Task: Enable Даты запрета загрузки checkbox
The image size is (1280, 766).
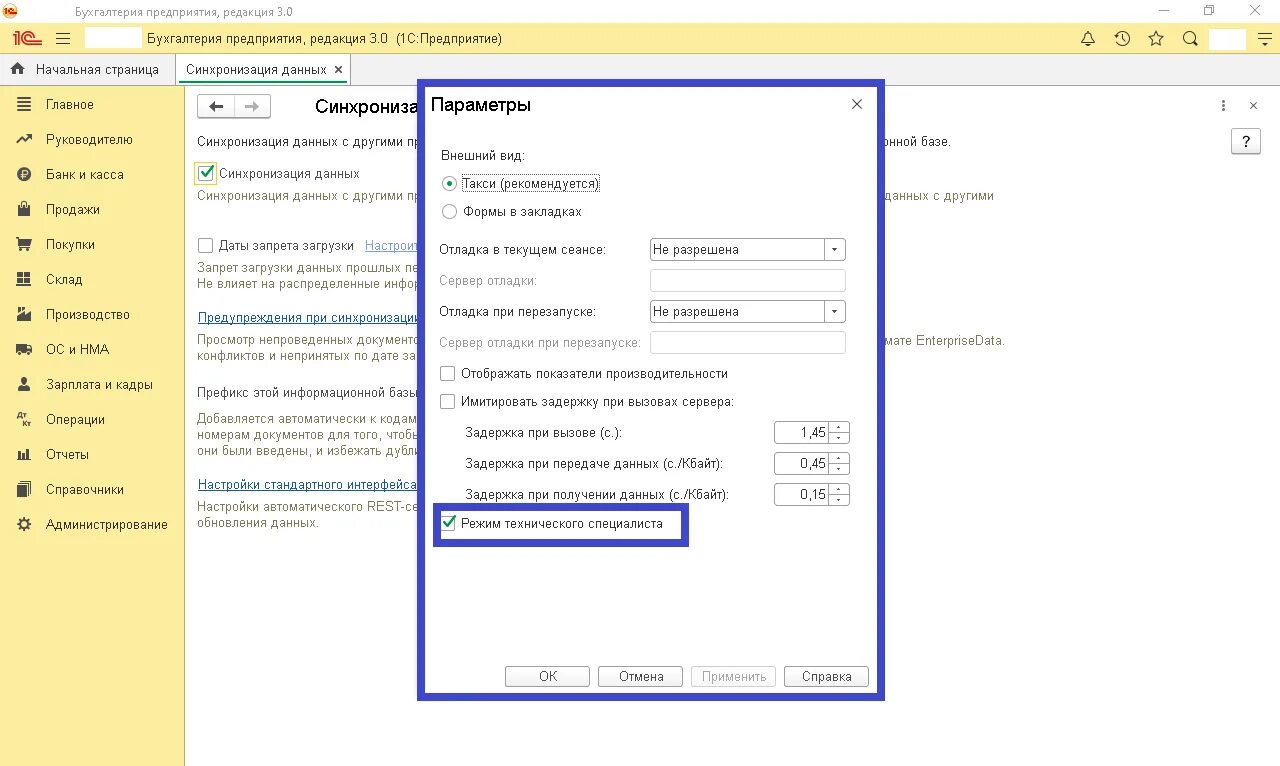Action: pyautogui.click(x=206, y=245)
